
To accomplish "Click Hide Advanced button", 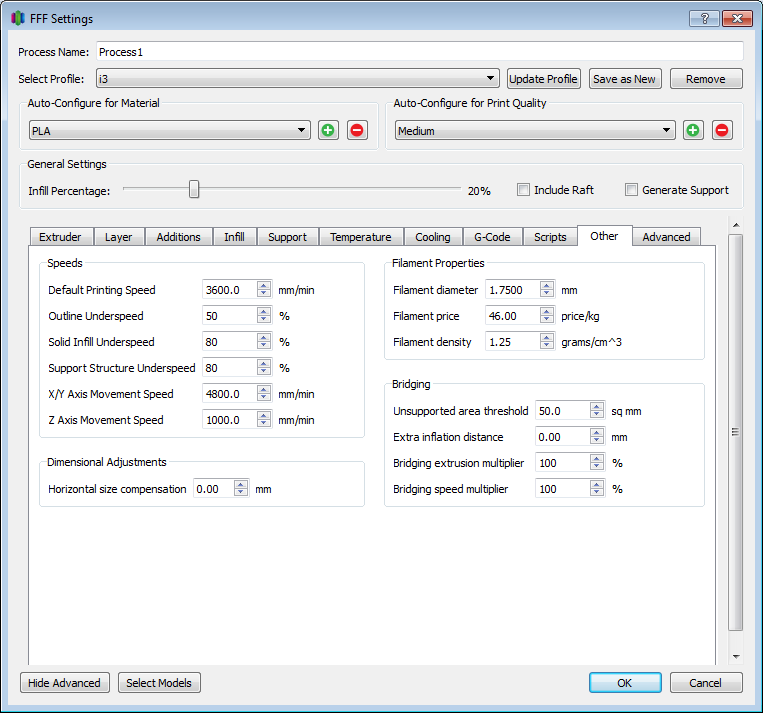I will tap(65, 683).
